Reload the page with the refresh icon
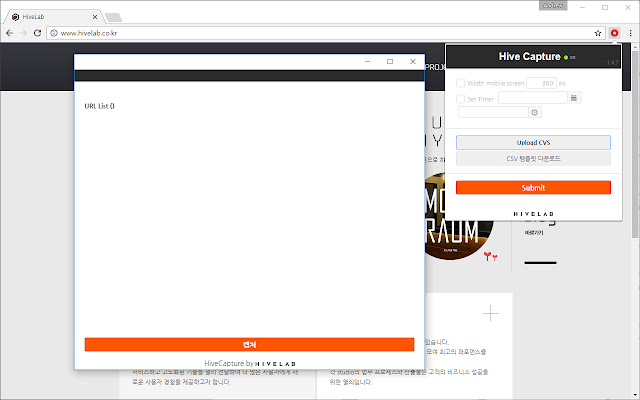The height and width of the screenshot is (400, 640). click(37, 33)
